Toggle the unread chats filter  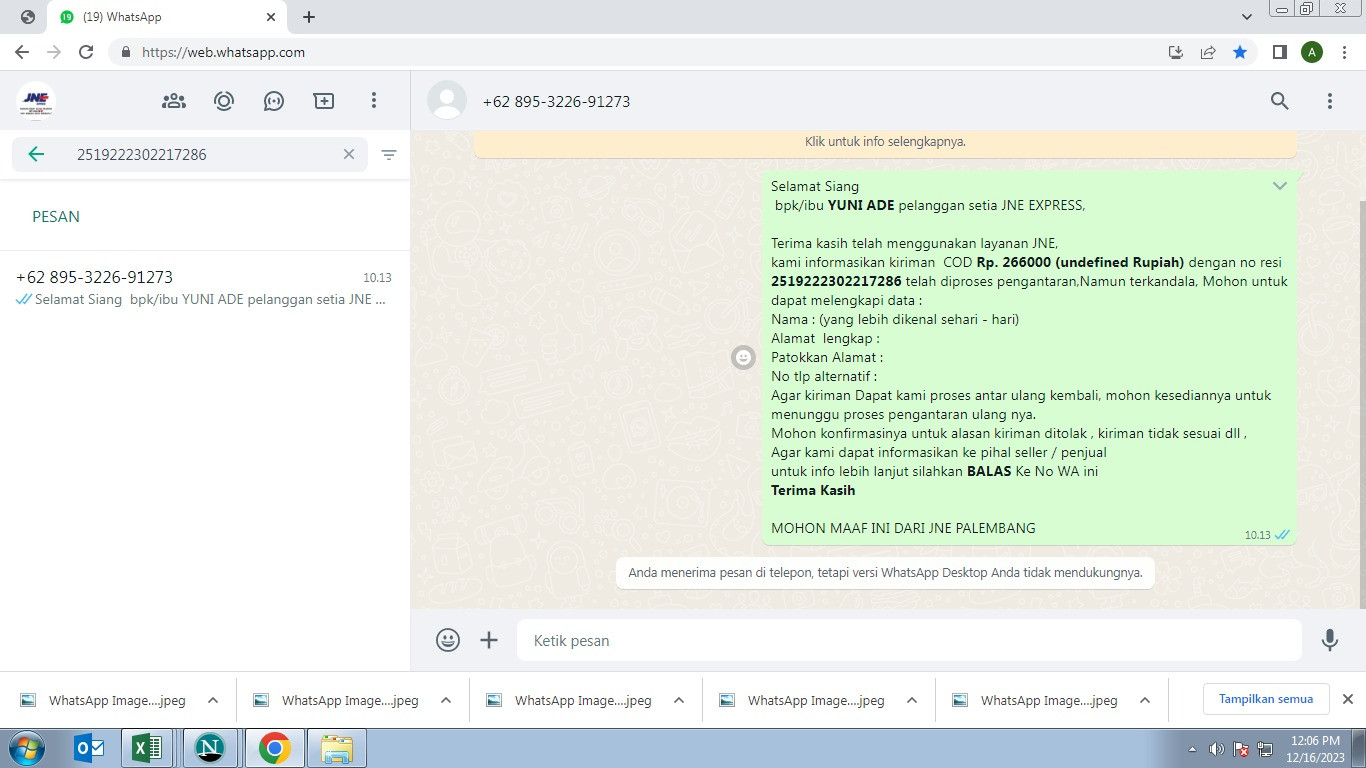click(x=389, y=155)
